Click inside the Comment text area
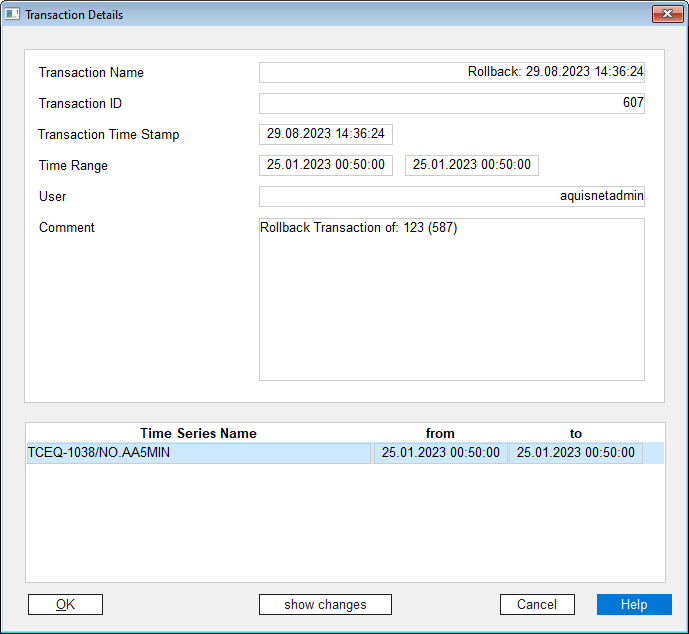 (x=451, y=300)
